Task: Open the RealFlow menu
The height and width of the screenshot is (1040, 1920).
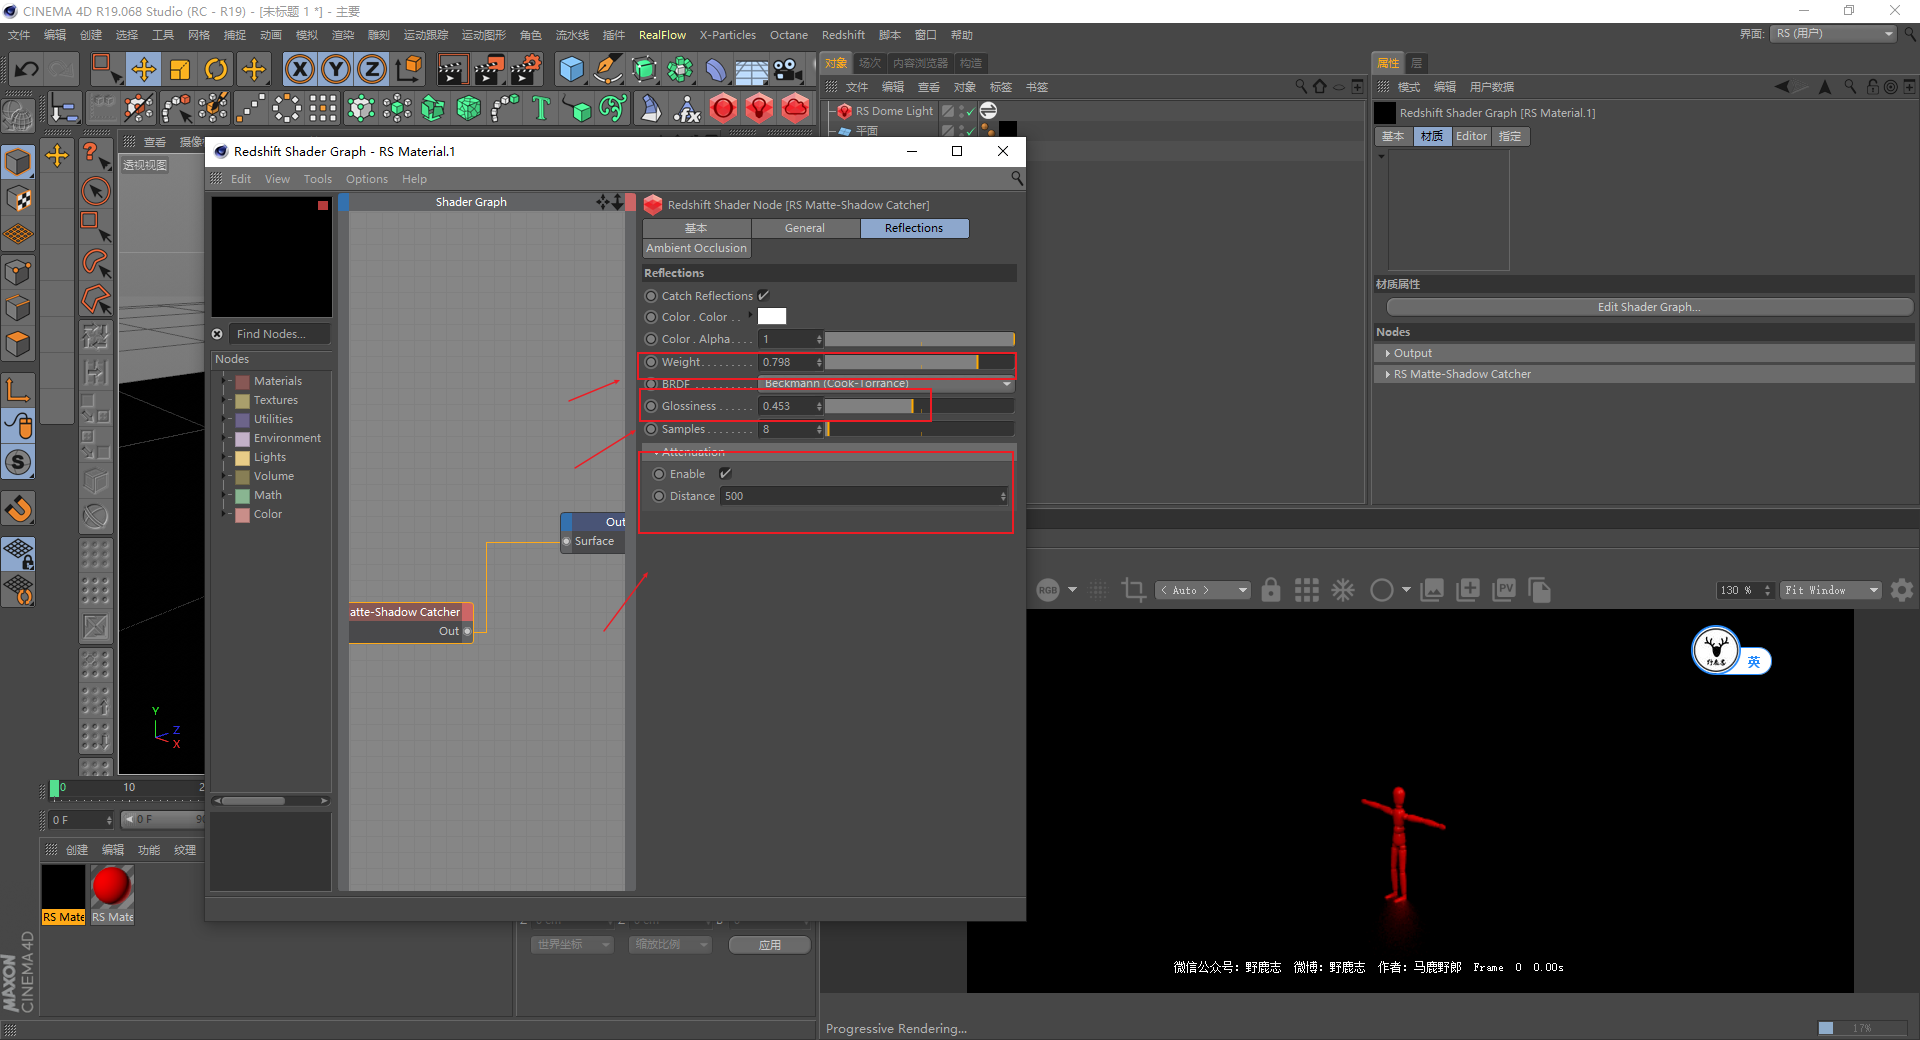Action: coord(662,35)
